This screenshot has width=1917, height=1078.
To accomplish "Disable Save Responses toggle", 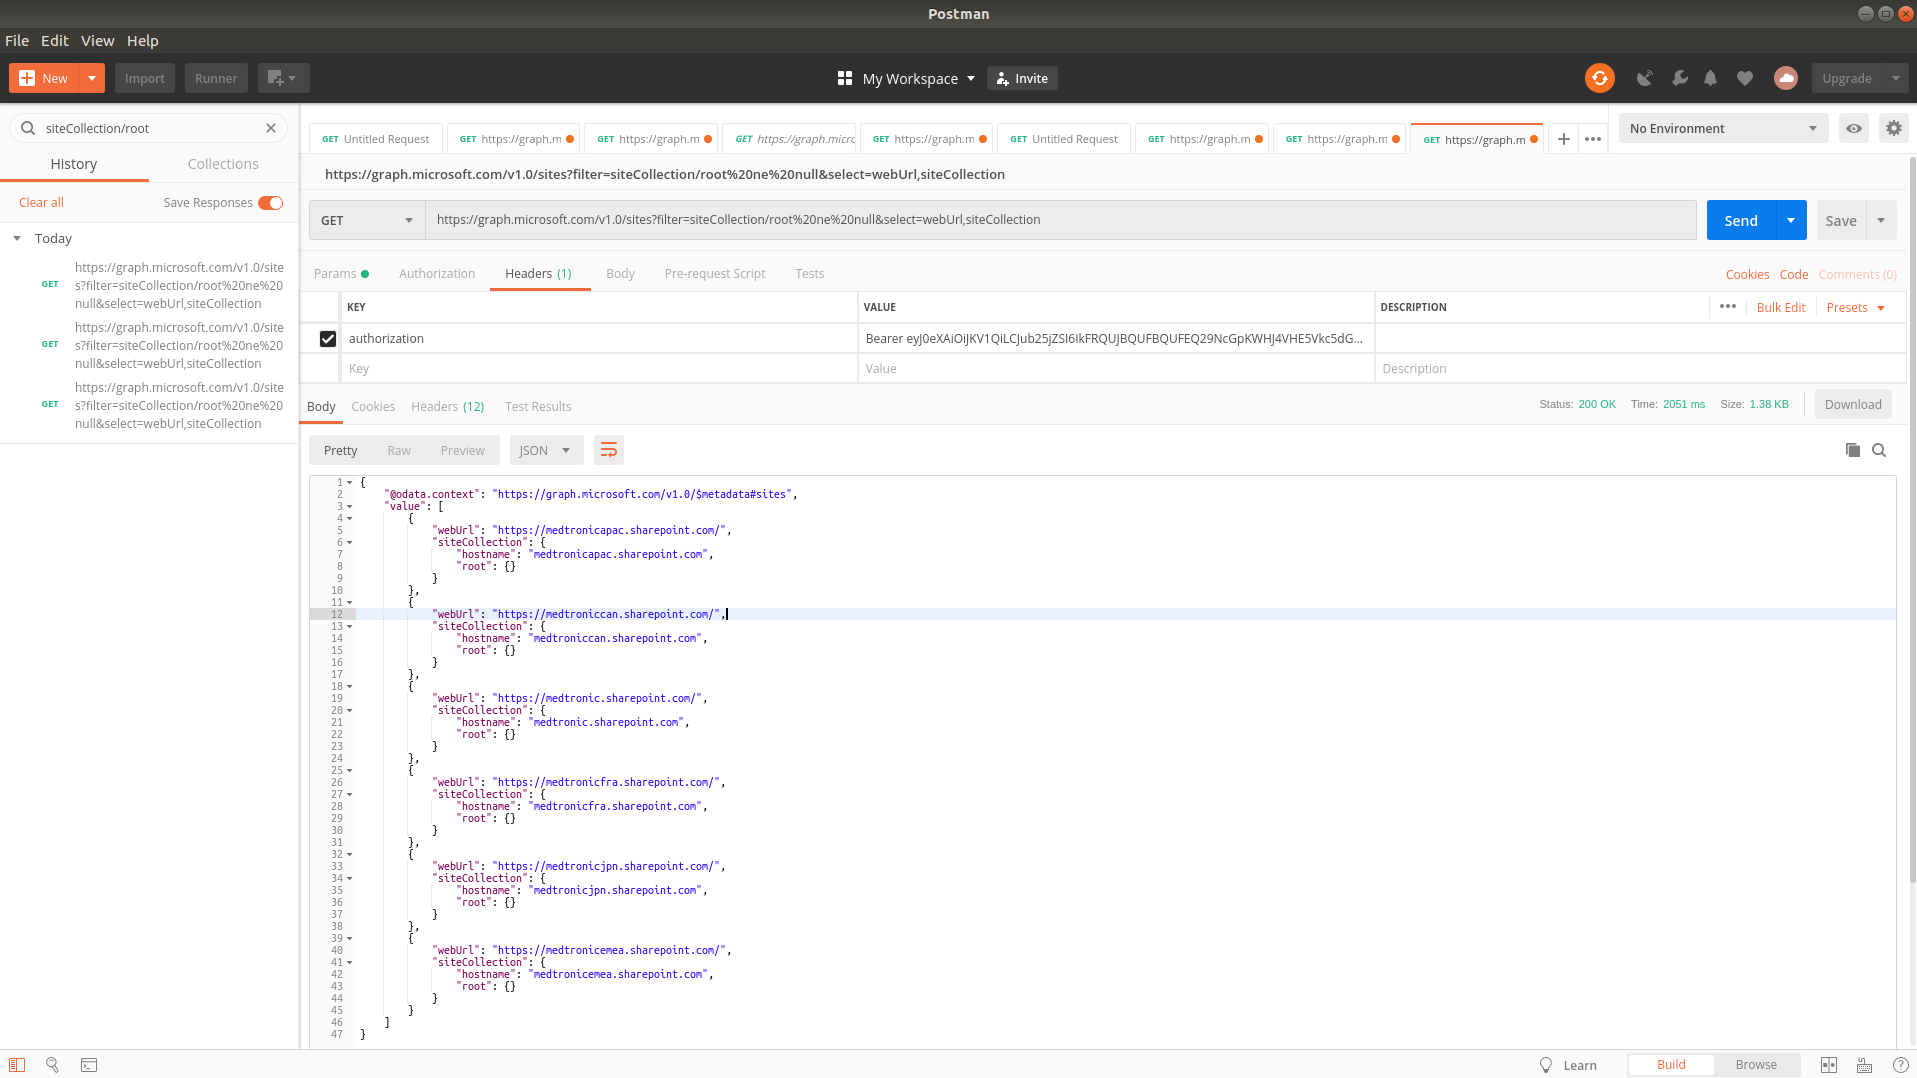I will pos(268,202).
